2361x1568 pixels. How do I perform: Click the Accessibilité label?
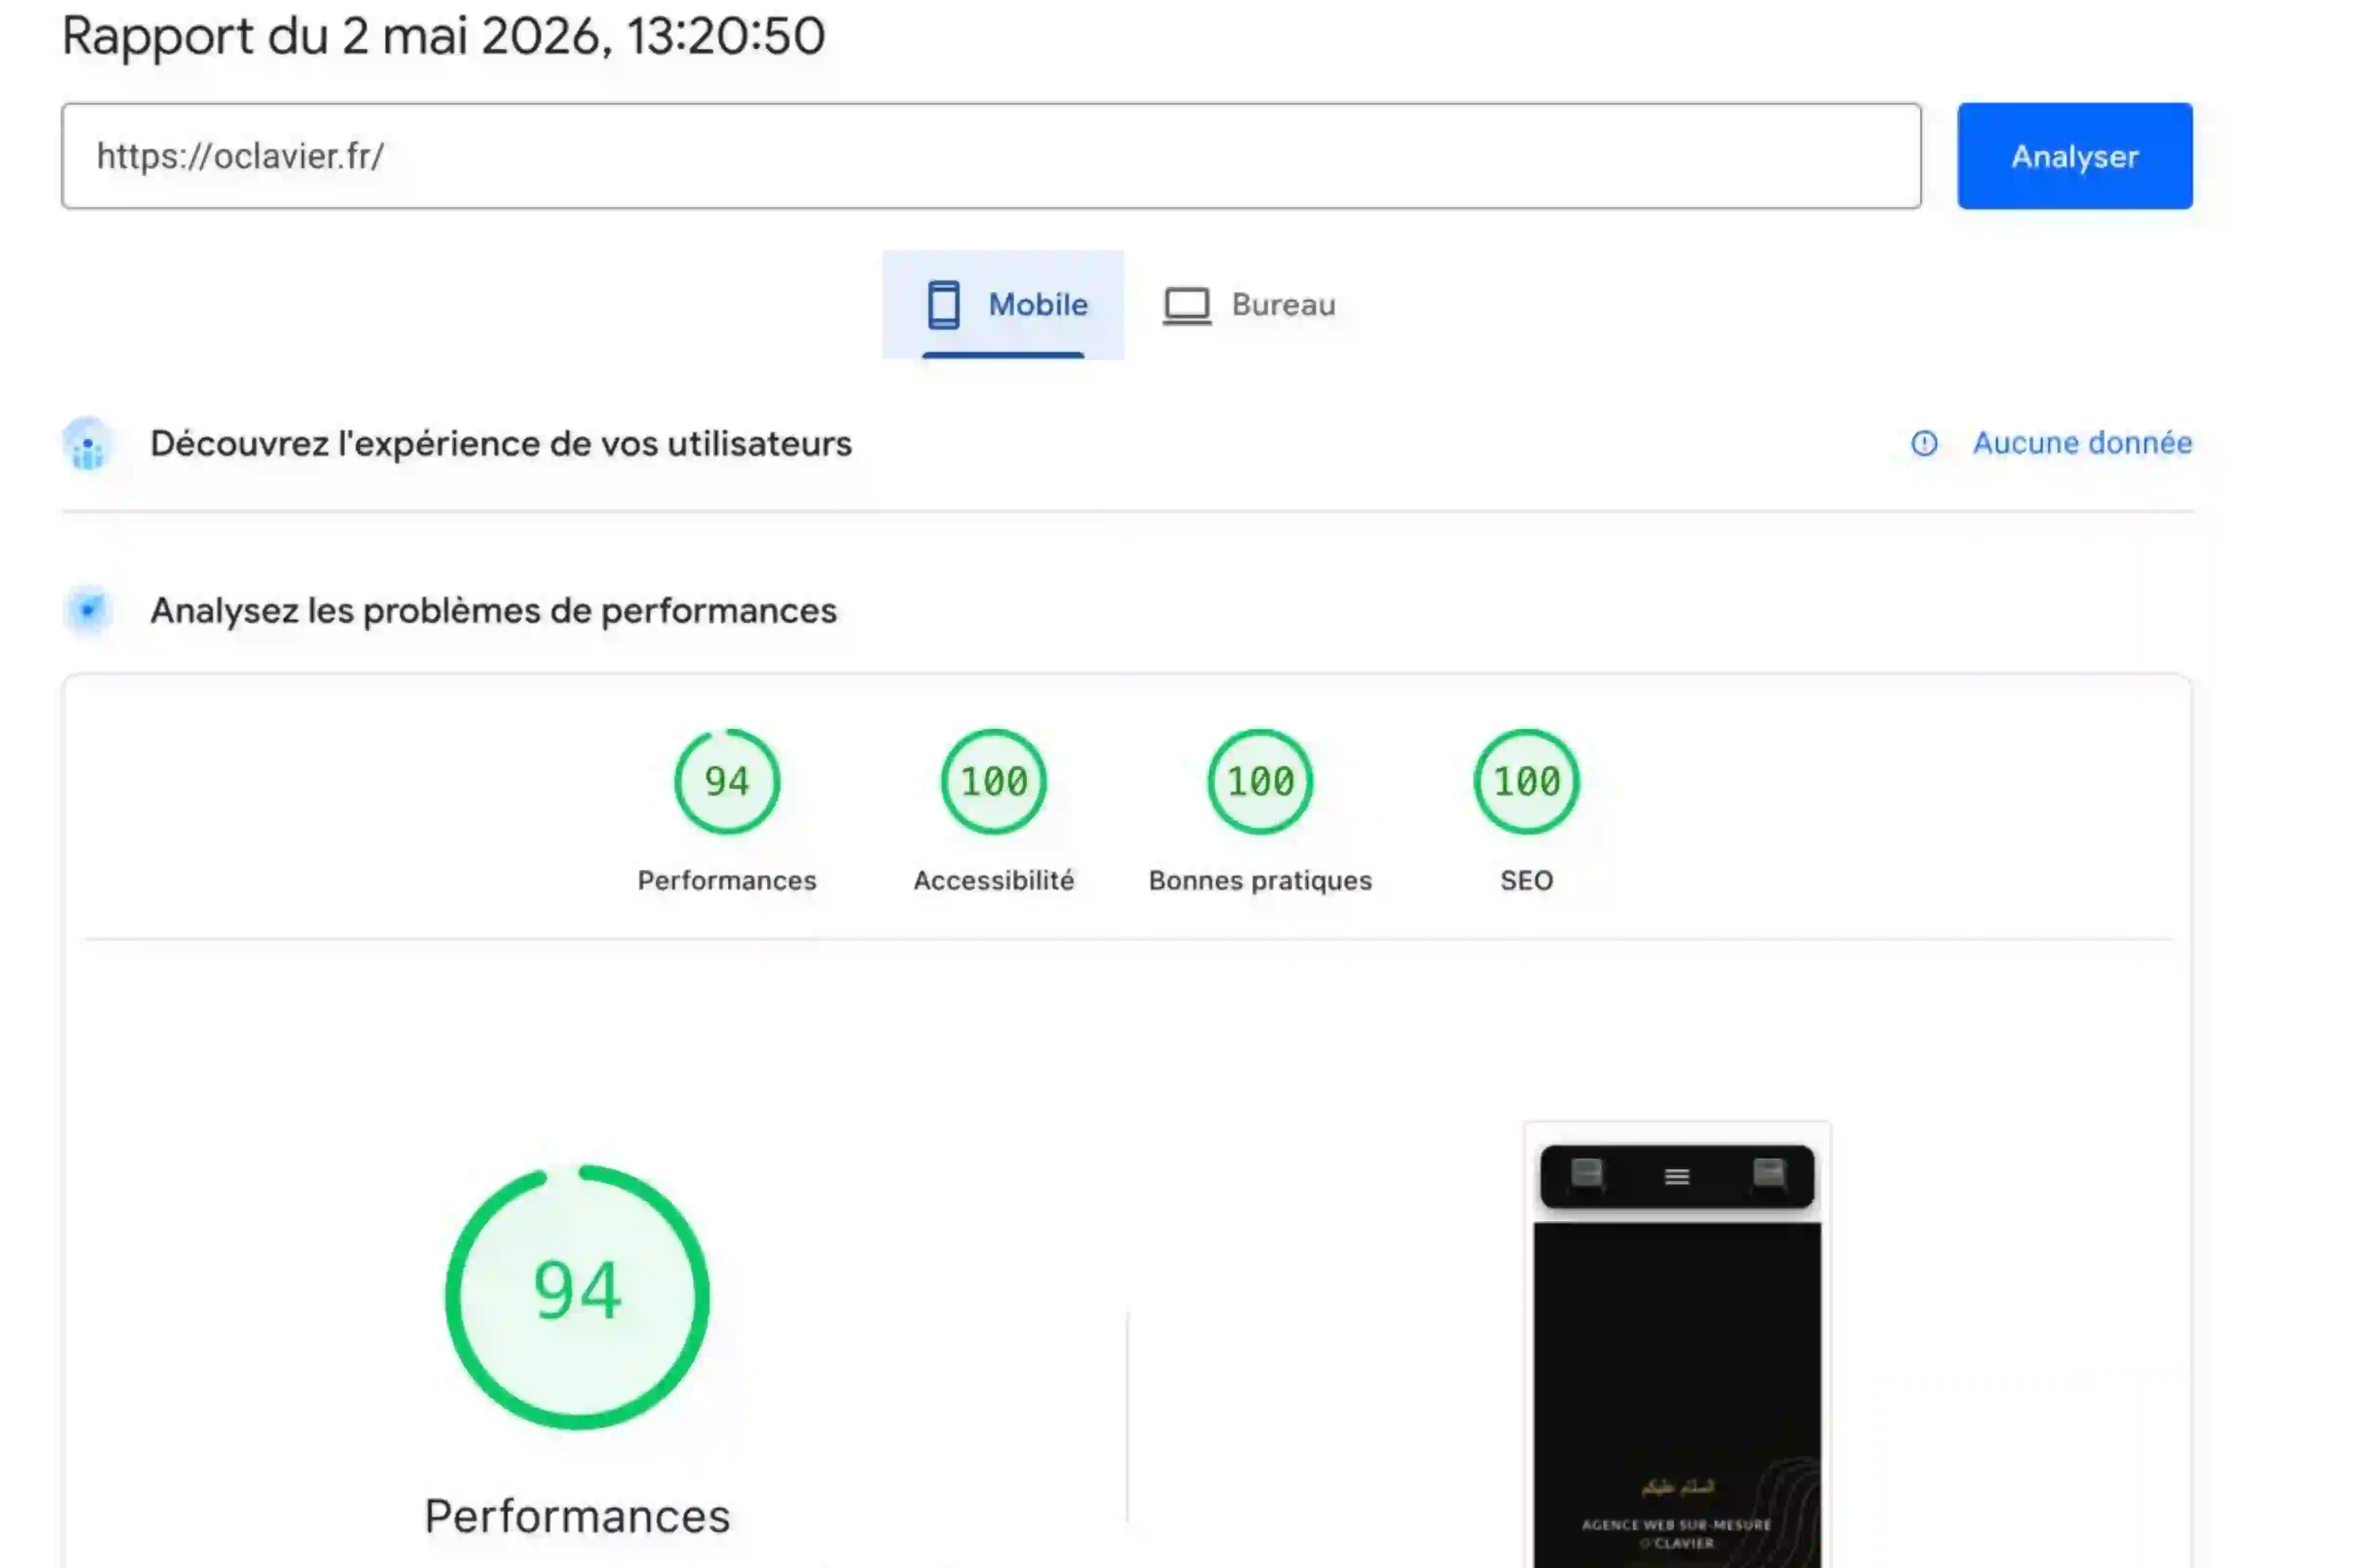993,880
